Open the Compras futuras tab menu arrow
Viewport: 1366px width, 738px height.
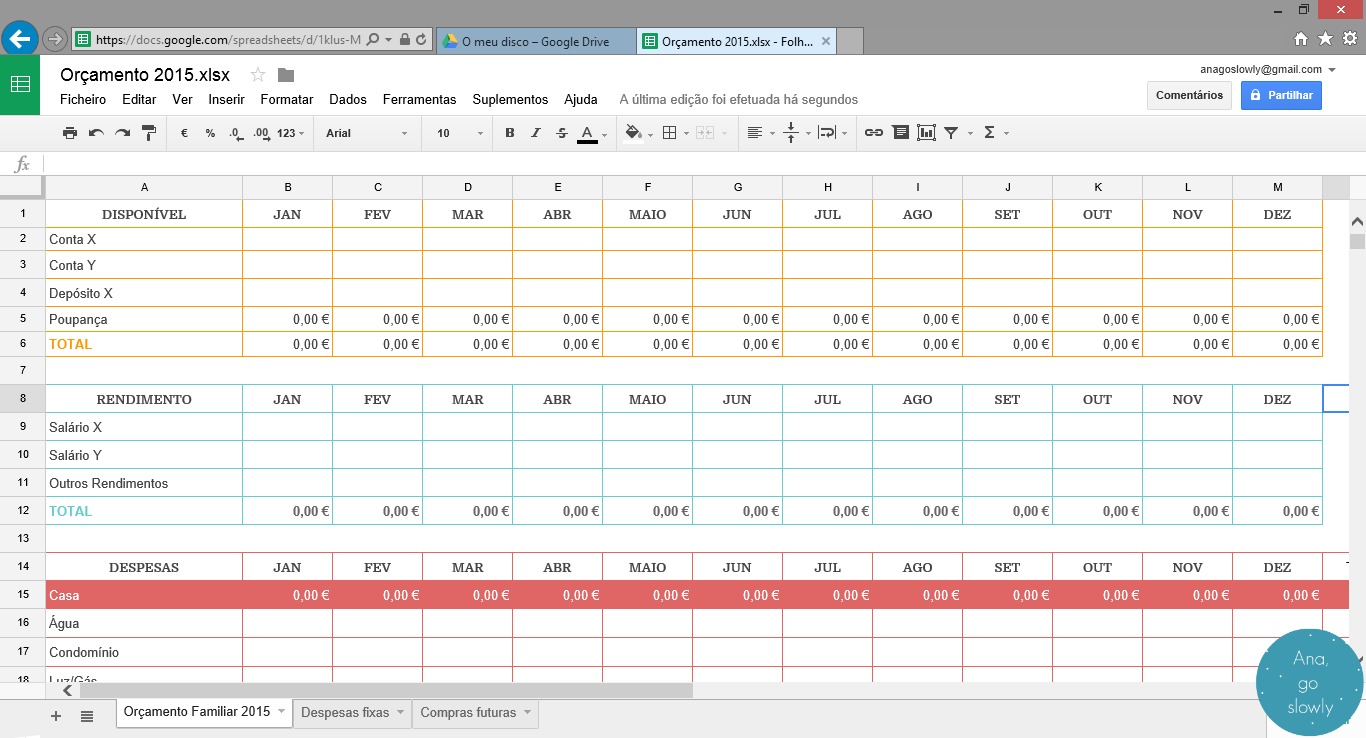pos(527,713)
